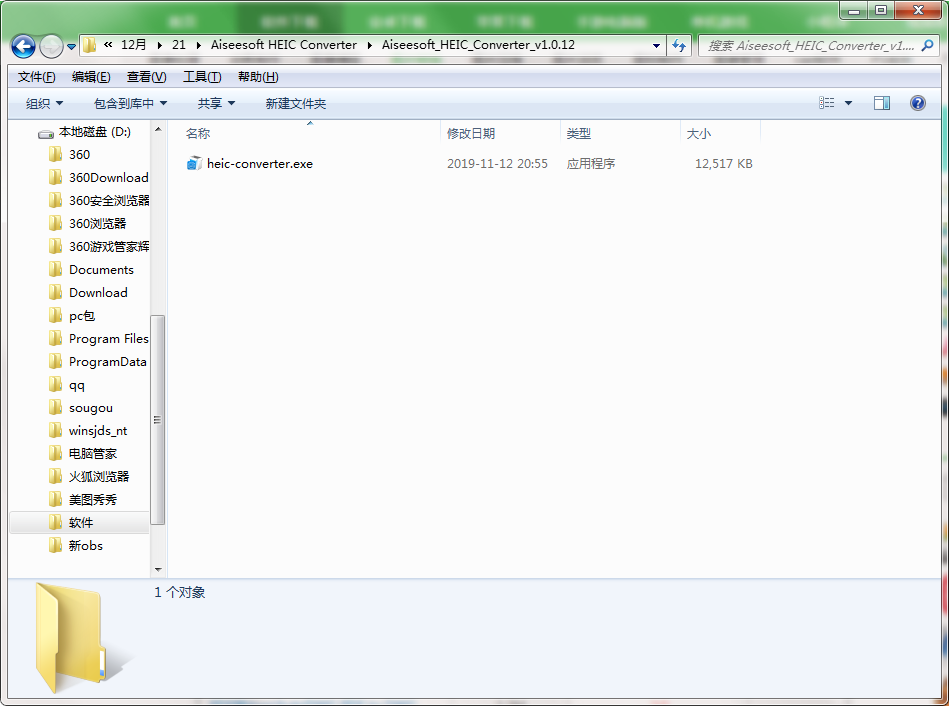Focus the search box for this folder

(810, 45)
